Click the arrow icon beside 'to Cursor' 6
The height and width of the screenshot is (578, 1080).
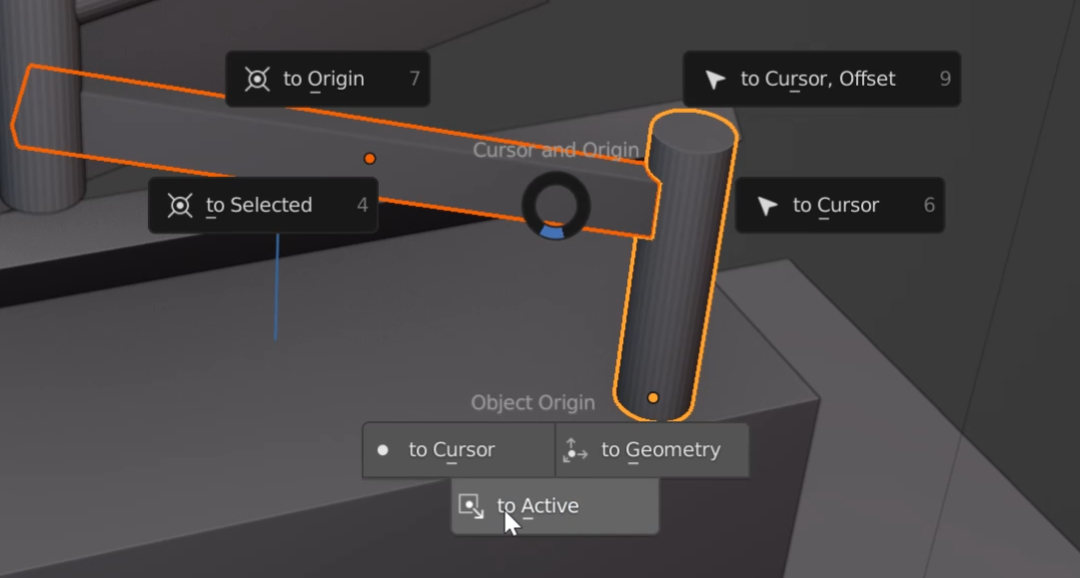tap(767, 205)
